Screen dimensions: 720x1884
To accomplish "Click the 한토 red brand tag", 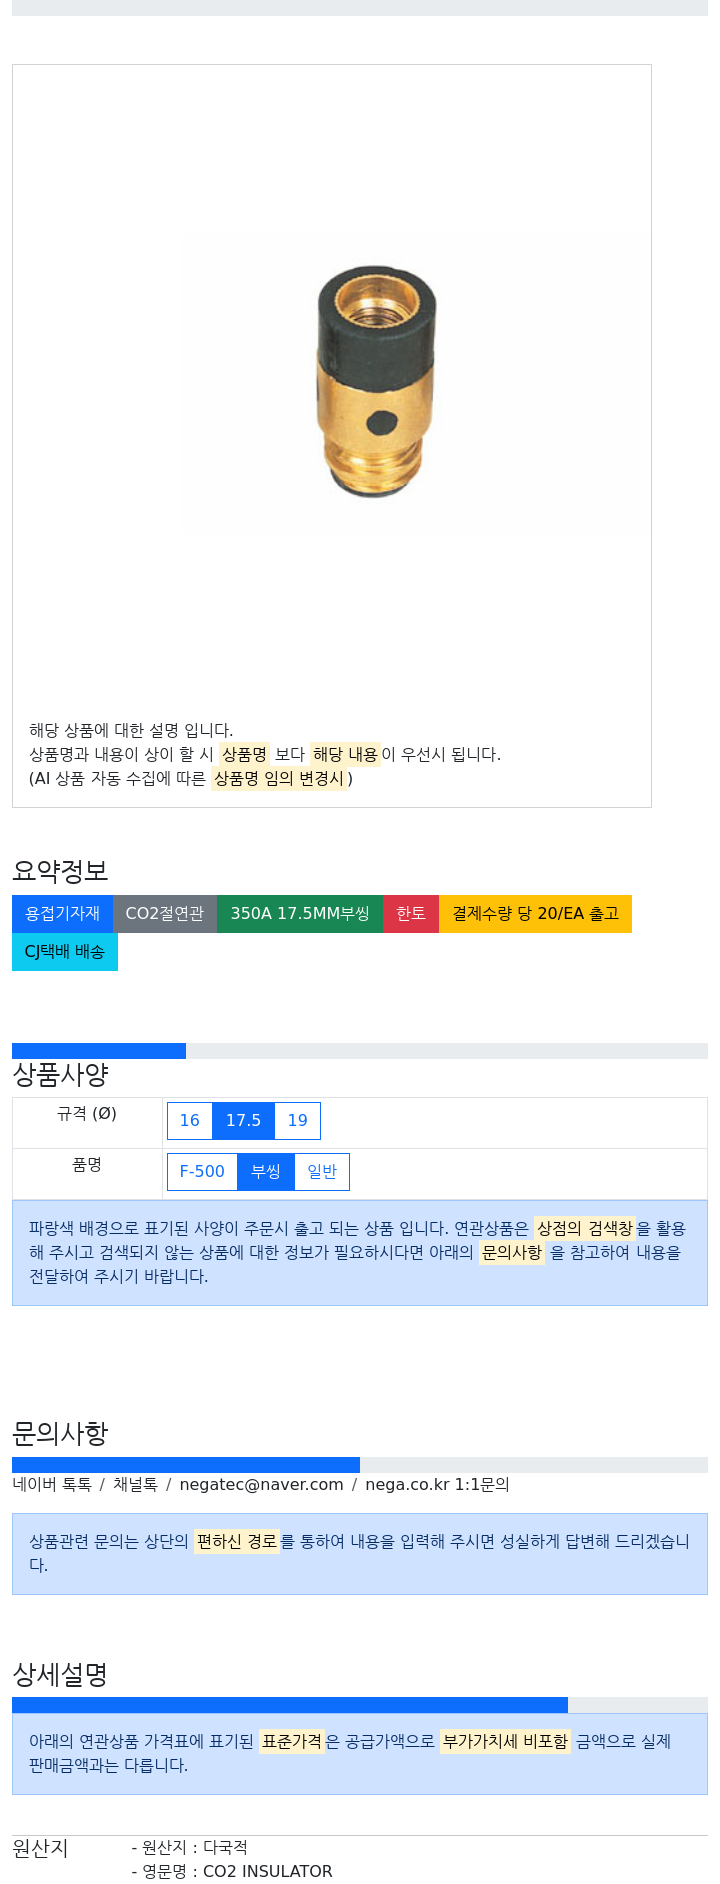I will [411, 914].
